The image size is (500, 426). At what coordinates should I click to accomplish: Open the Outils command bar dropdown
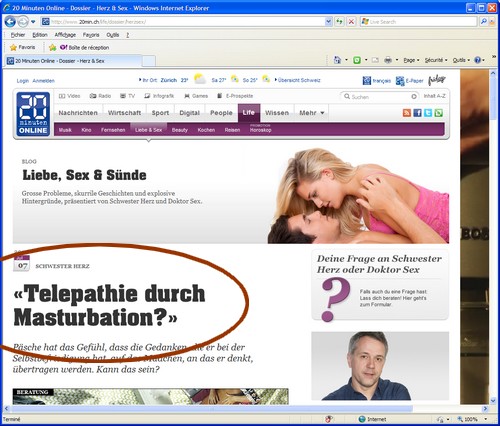(461, 60)
